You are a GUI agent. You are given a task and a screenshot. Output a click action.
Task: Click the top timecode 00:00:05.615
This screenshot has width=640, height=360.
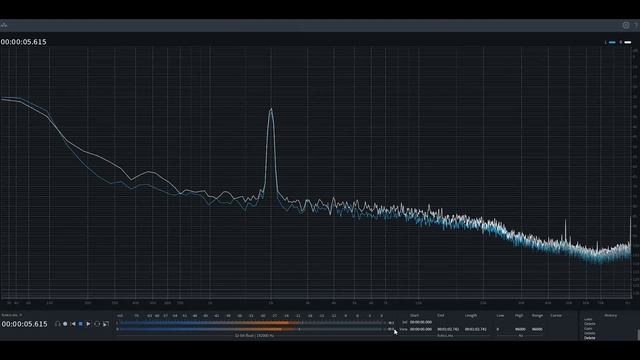click(x=24, y=42)
